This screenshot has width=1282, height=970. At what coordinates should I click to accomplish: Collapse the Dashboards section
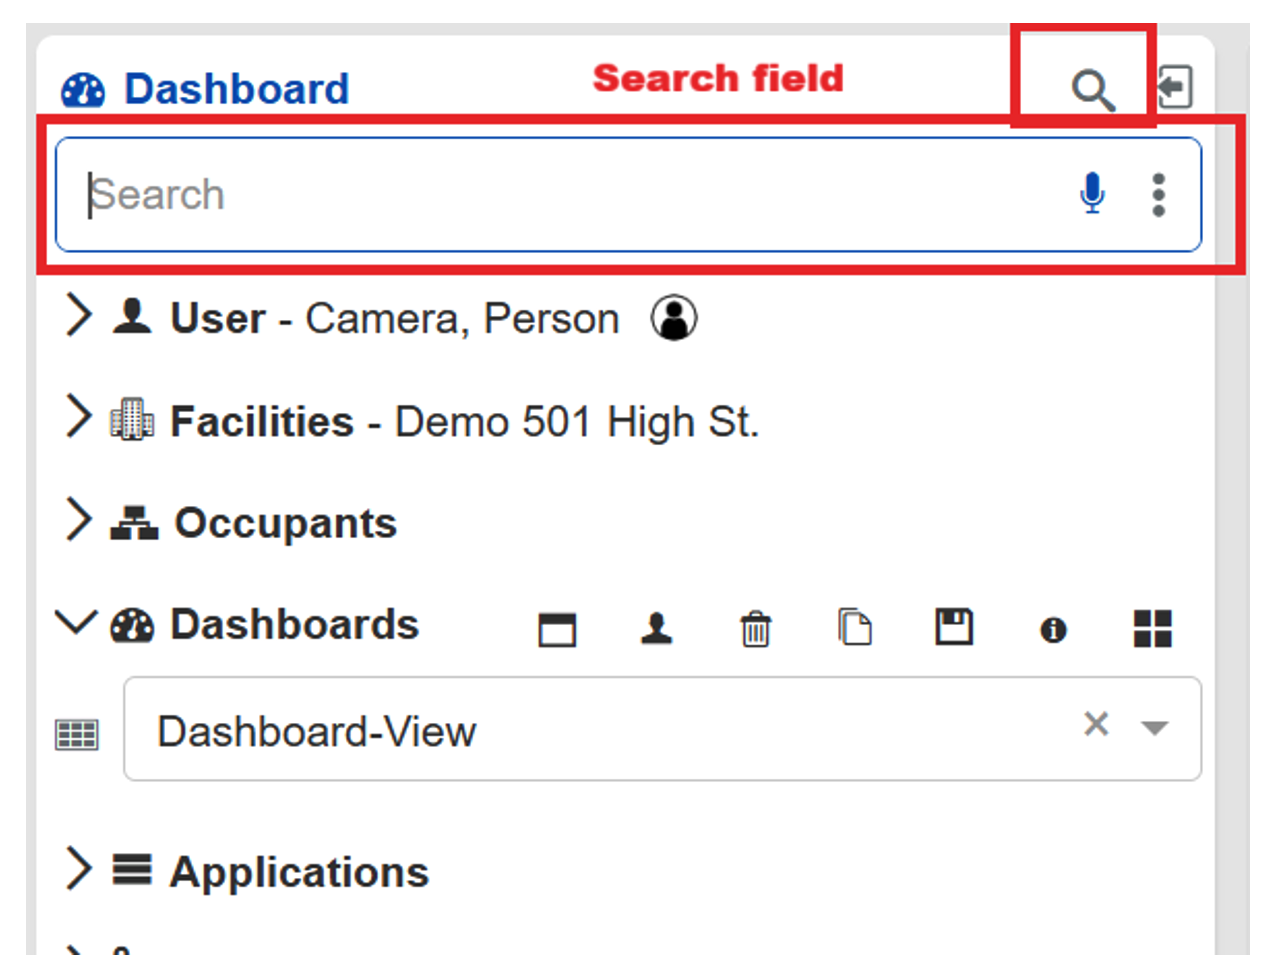(76, 623)
